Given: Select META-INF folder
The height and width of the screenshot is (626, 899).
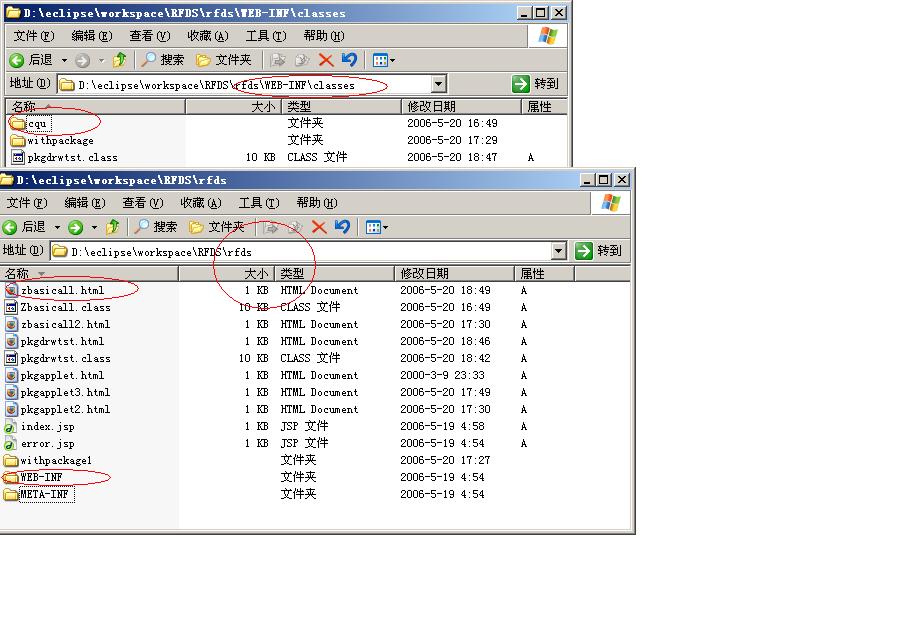Looking at the screenshot, I should 39,494.
